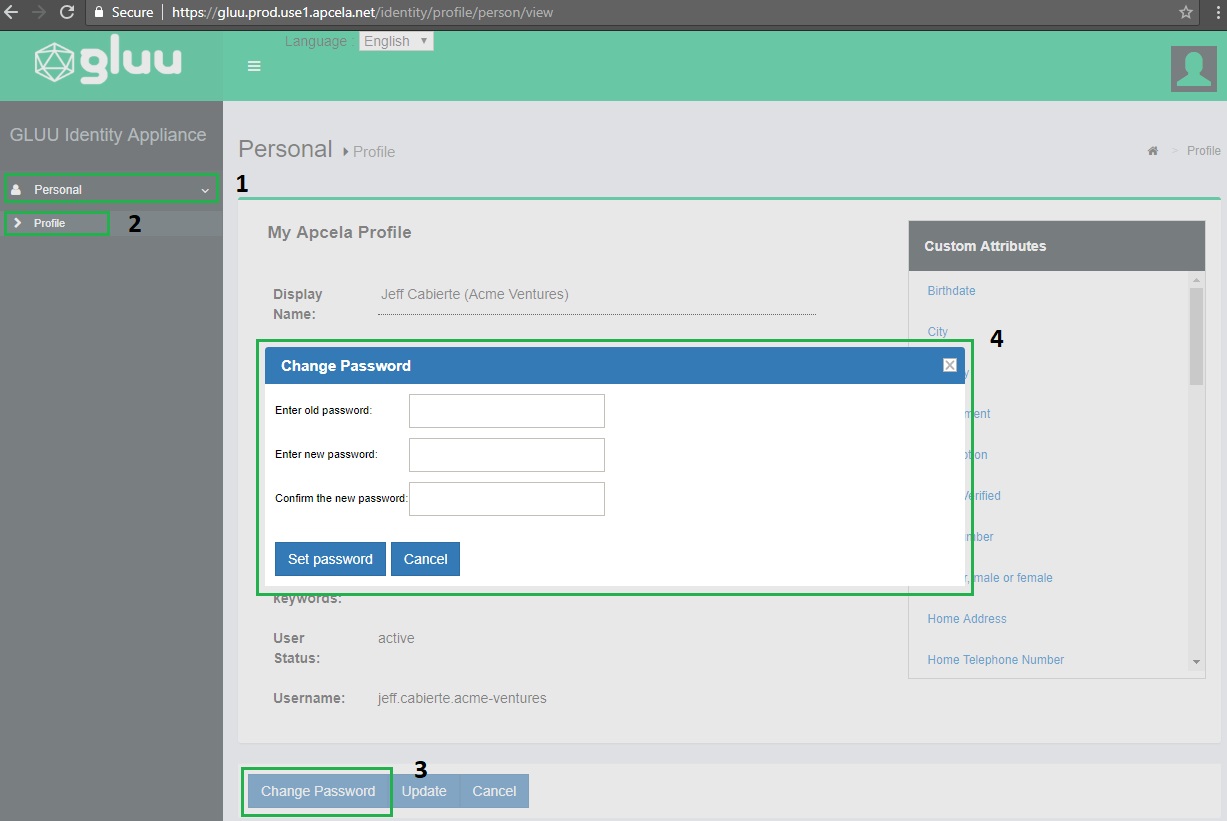Click the Gluu logo

click(x=109, y=62)
